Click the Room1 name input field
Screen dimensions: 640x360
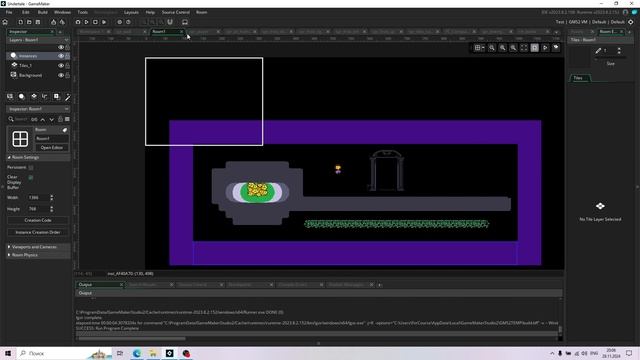51,138
